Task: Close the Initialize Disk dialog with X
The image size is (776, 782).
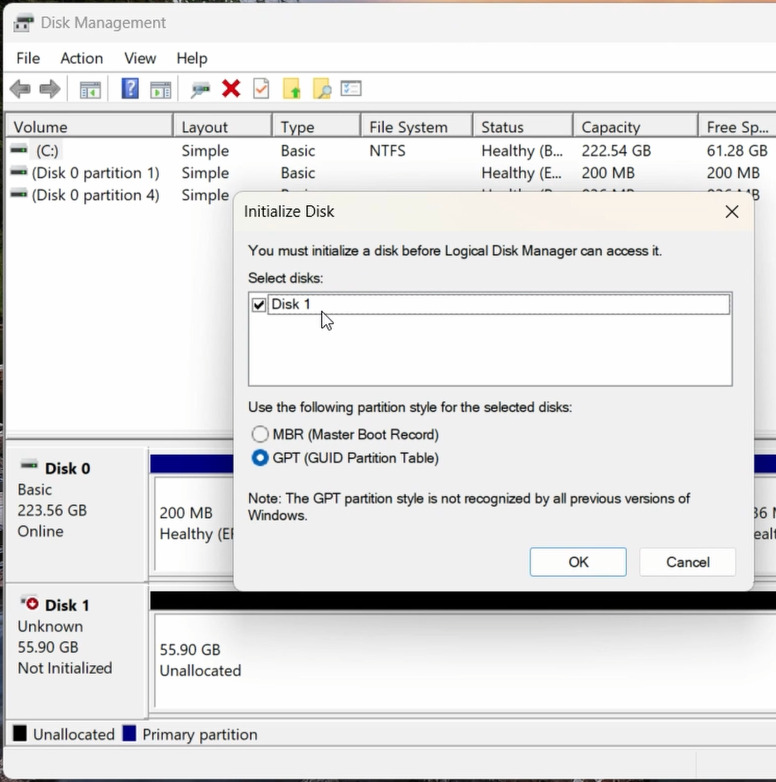Action: 732,212
